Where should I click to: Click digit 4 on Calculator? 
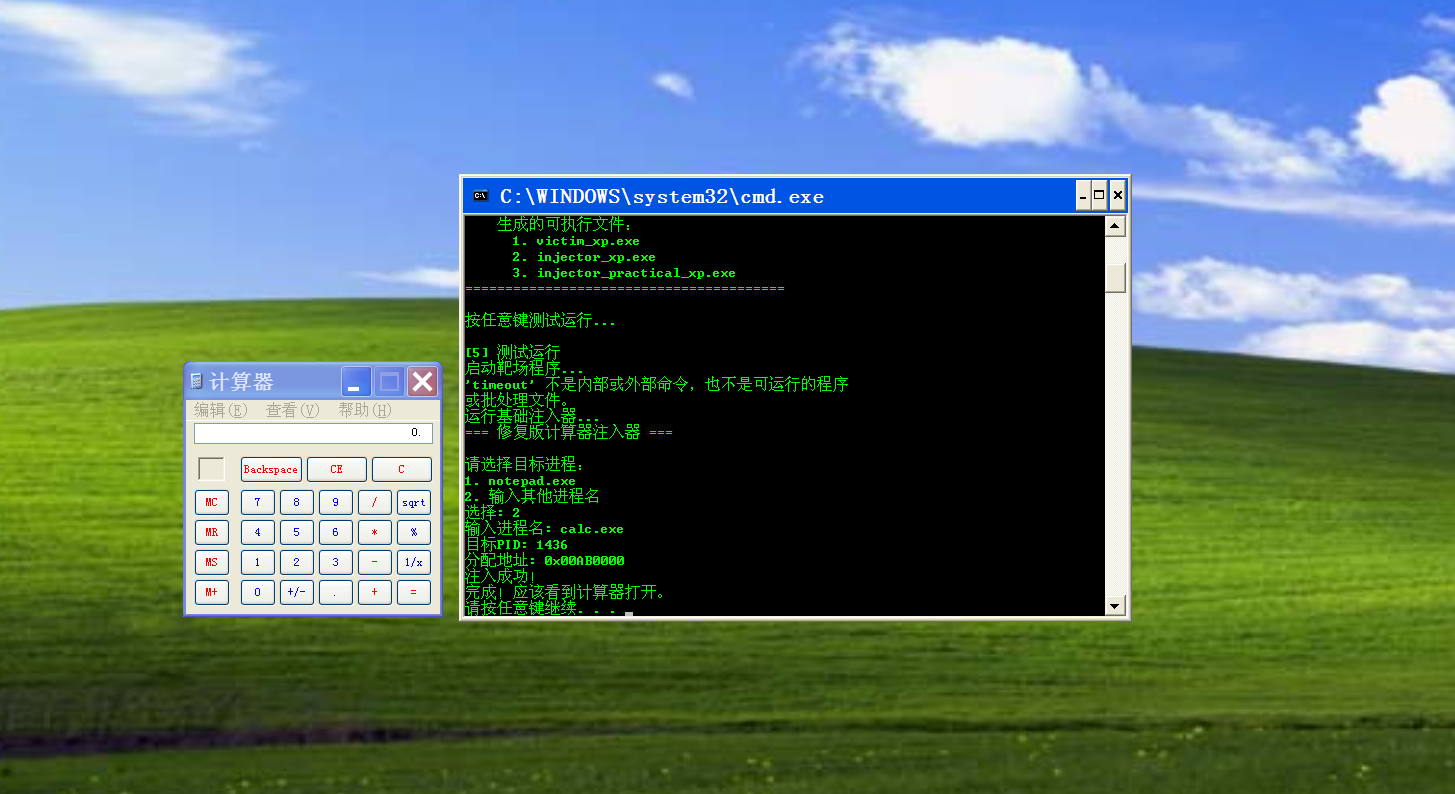click(257, 532)
